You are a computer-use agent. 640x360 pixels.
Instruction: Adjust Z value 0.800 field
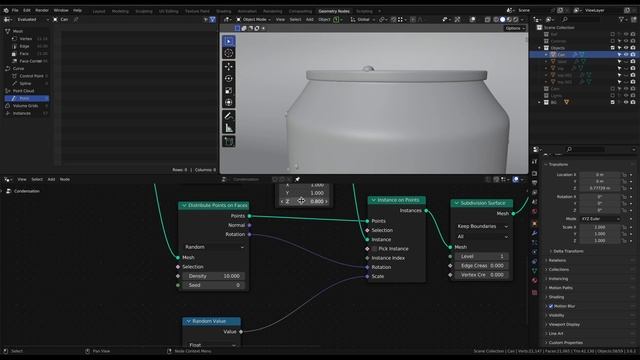click(304, 201)
